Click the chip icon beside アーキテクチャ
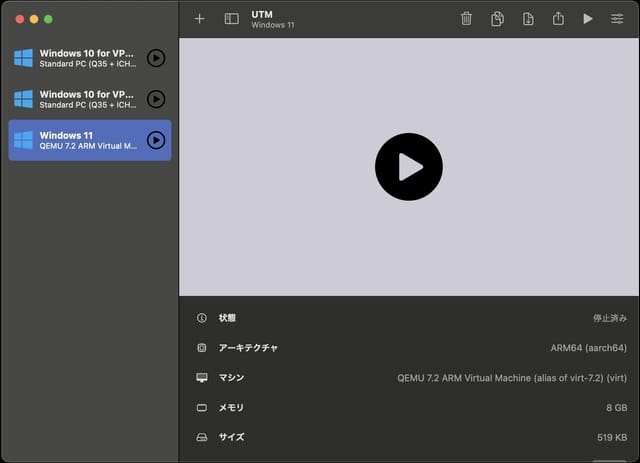Viewport: 640px width, 463px height. [202, 348]
